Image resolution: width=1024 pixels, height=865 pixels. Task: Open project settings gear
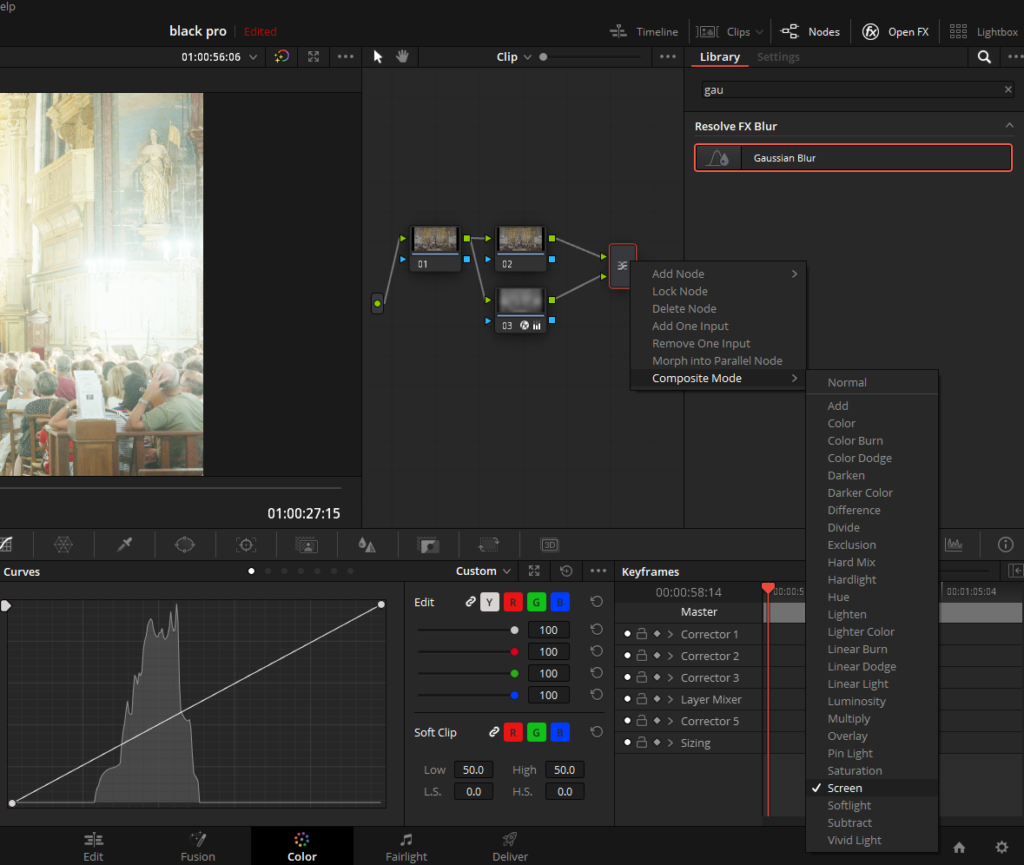click(x=1002, y=847)
